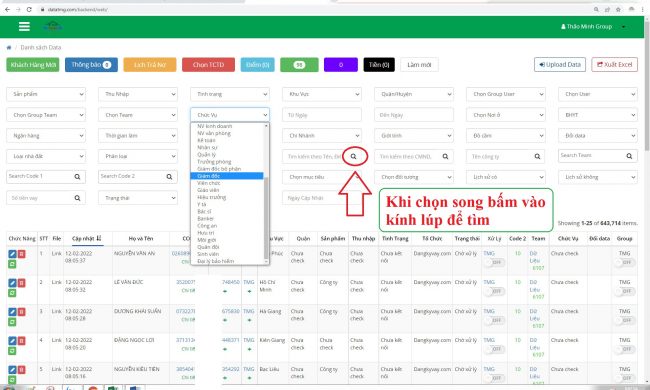Click red delete icon for row 2
Image resolution: width=650 pixels, height=390 pixels.
coord(22,283)
